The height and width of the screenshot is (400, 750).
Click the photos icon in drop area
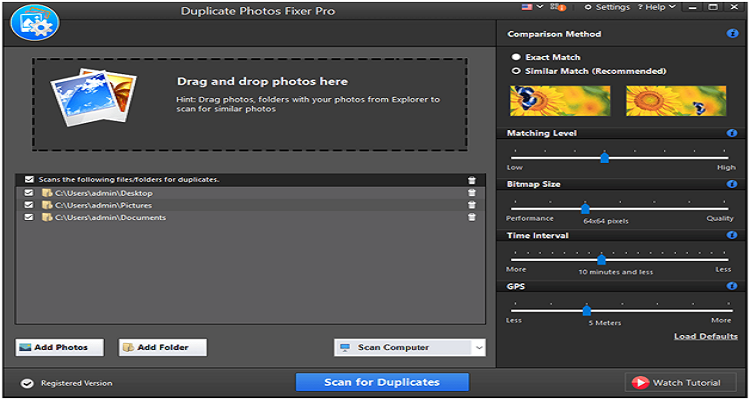(x=94, y=97)
